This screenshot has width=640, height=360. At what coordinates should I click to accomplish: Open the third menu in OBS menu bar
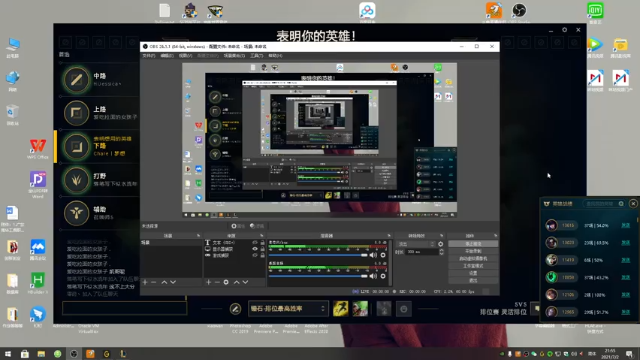point(185,56)
